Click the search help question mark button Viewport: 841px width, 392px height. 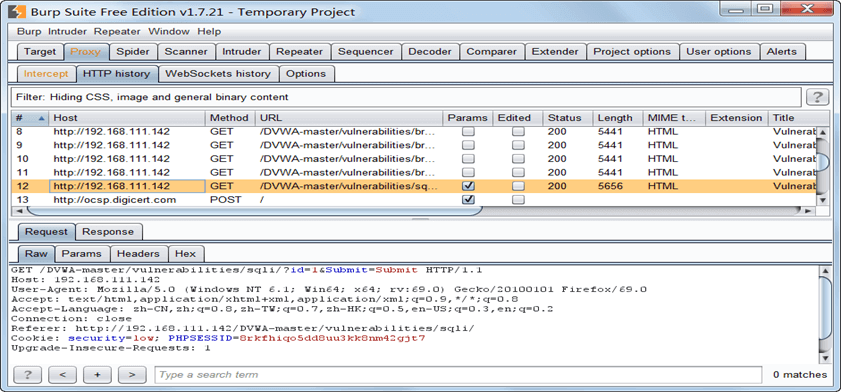click(27, 375)
